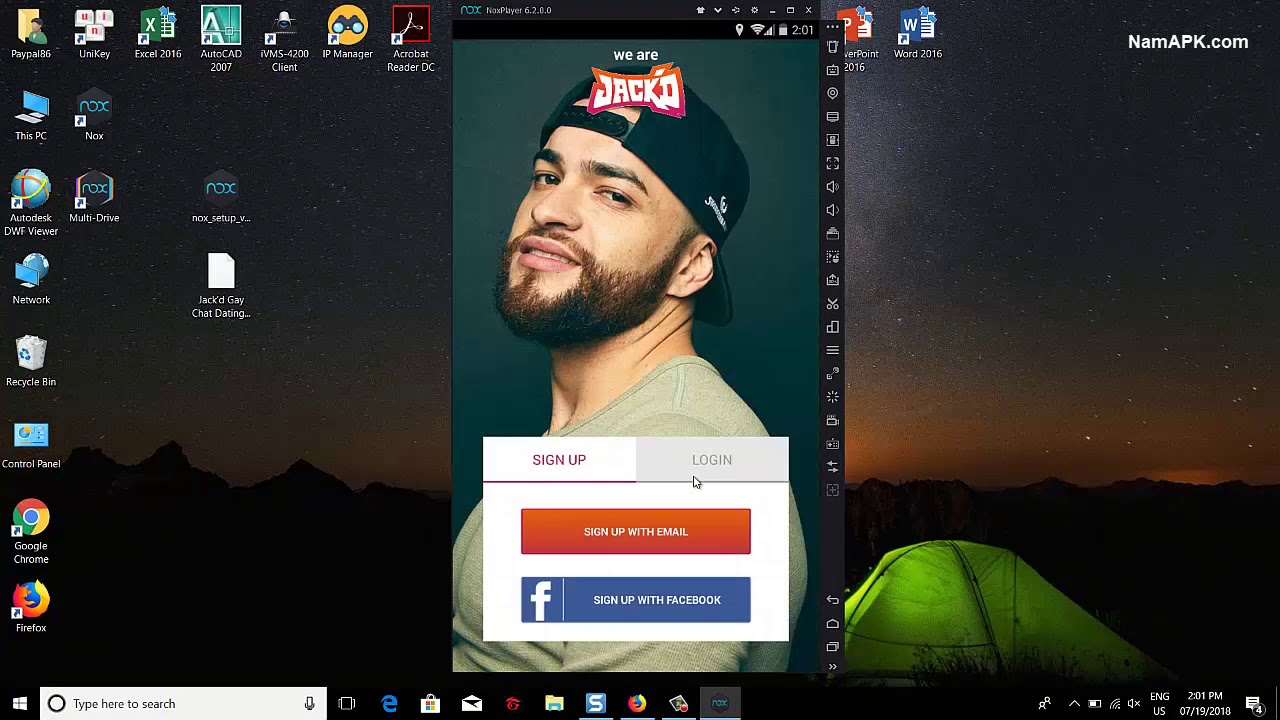Select the nox_setup_v... installer on desktop
This screenshot has width=1280, height=720.
pos(221,198)
